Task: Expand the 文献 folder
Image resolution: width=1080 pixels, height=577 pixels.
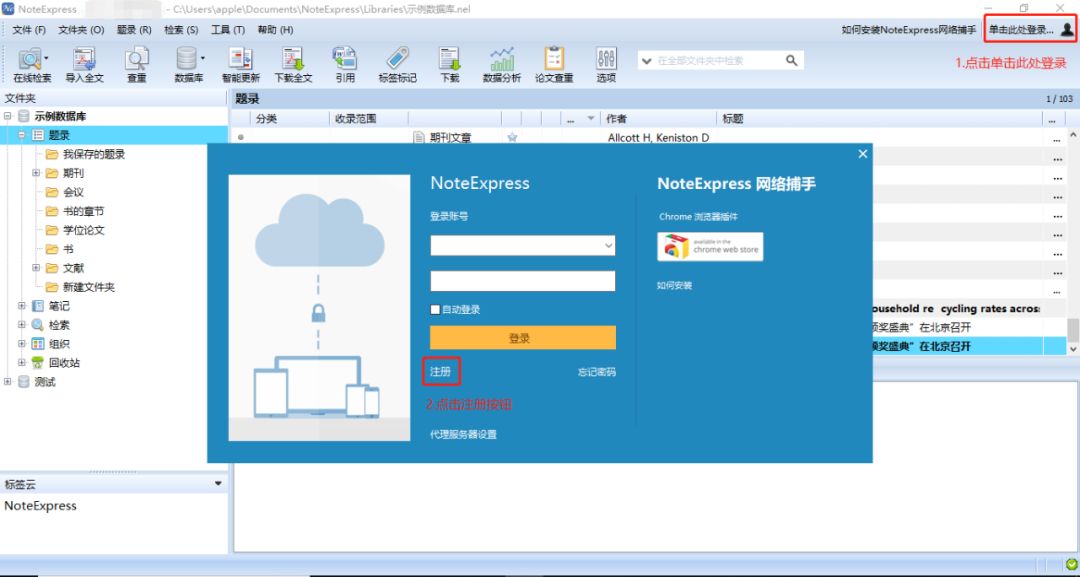Action: (x=37, y=268)
